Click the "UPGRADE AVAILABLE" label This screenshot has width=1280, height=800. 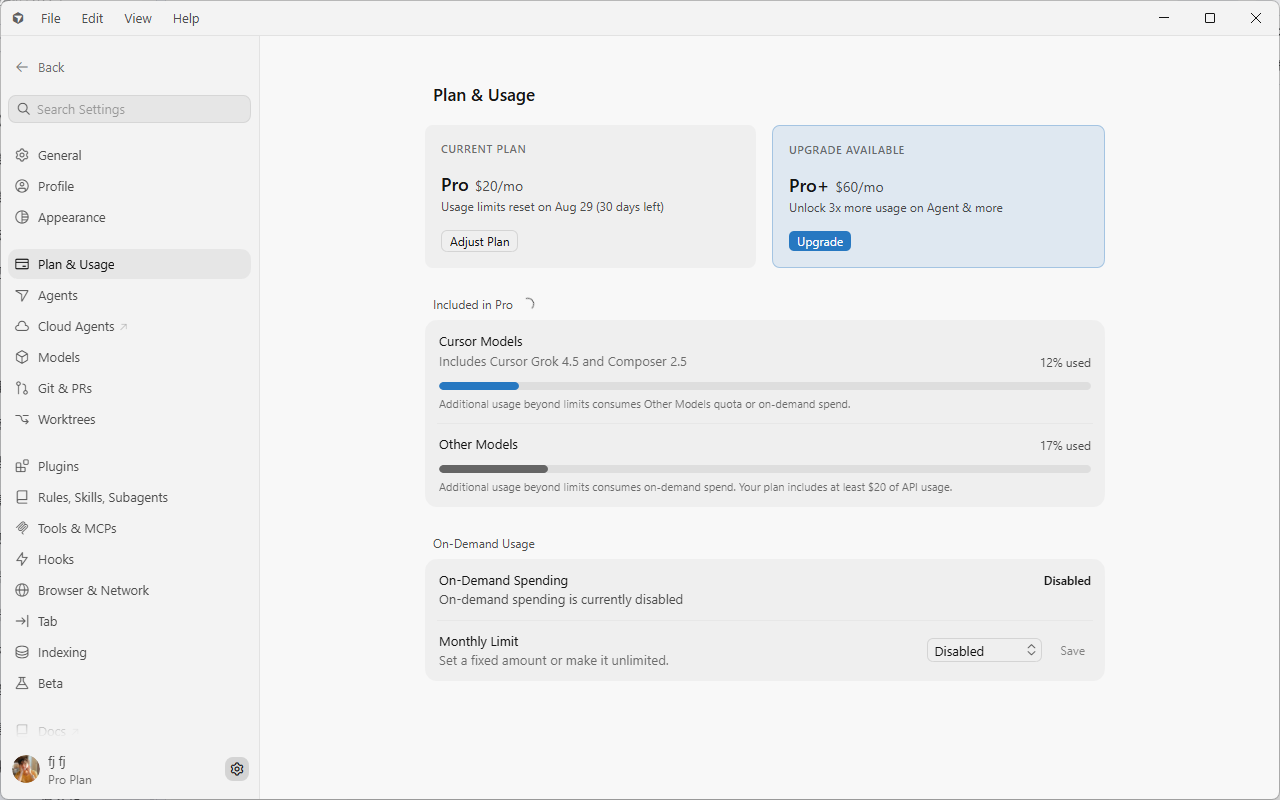tap(847, 150)
